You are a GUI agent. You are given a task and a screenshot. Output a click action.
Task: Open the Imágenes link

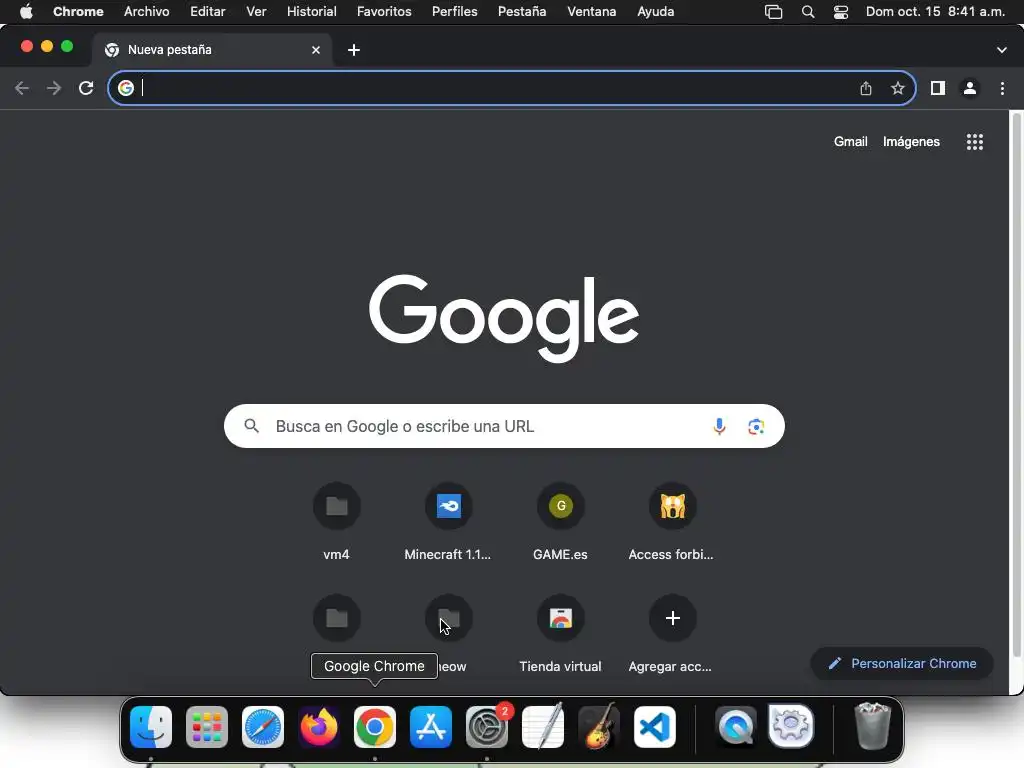911,142
